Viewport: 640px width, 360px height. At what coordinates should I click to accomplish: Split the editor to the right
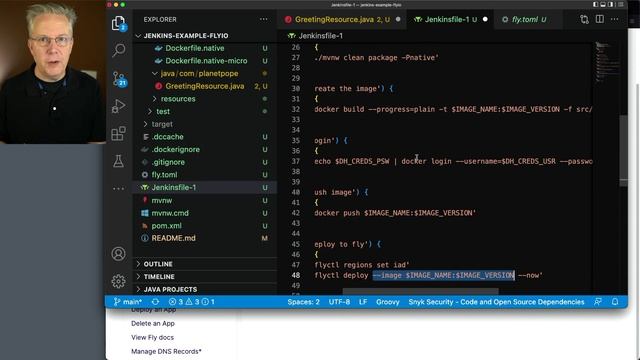click(x=600, y=19)
